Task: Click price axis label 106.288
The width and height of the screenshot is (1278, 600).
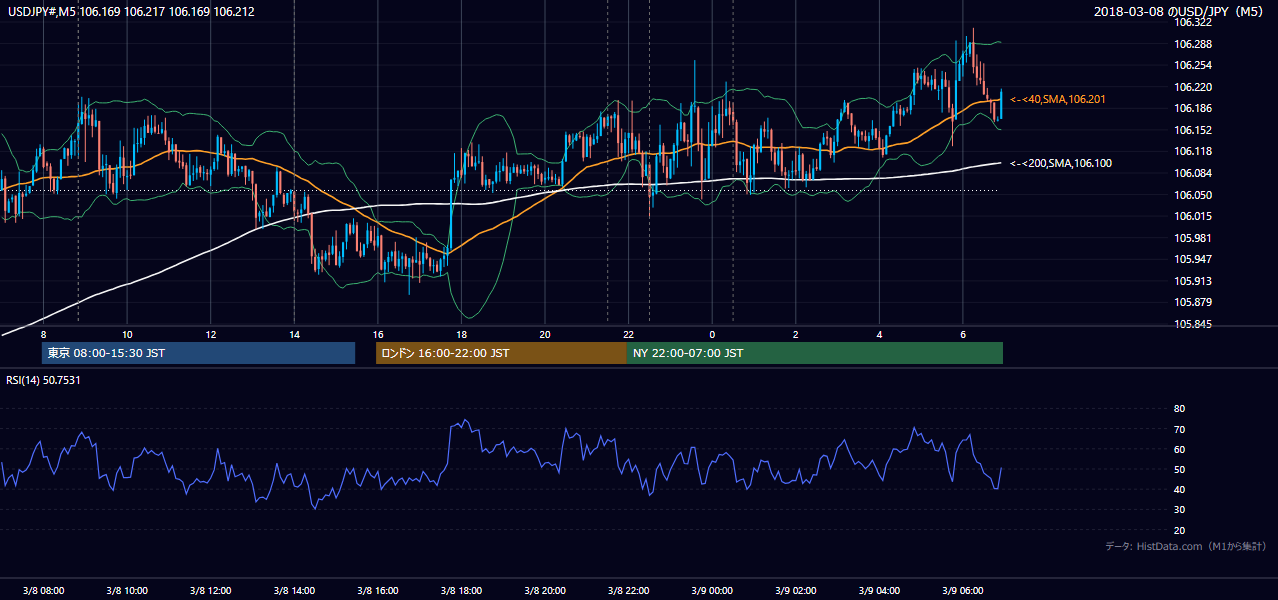Action: (1195, 44)
